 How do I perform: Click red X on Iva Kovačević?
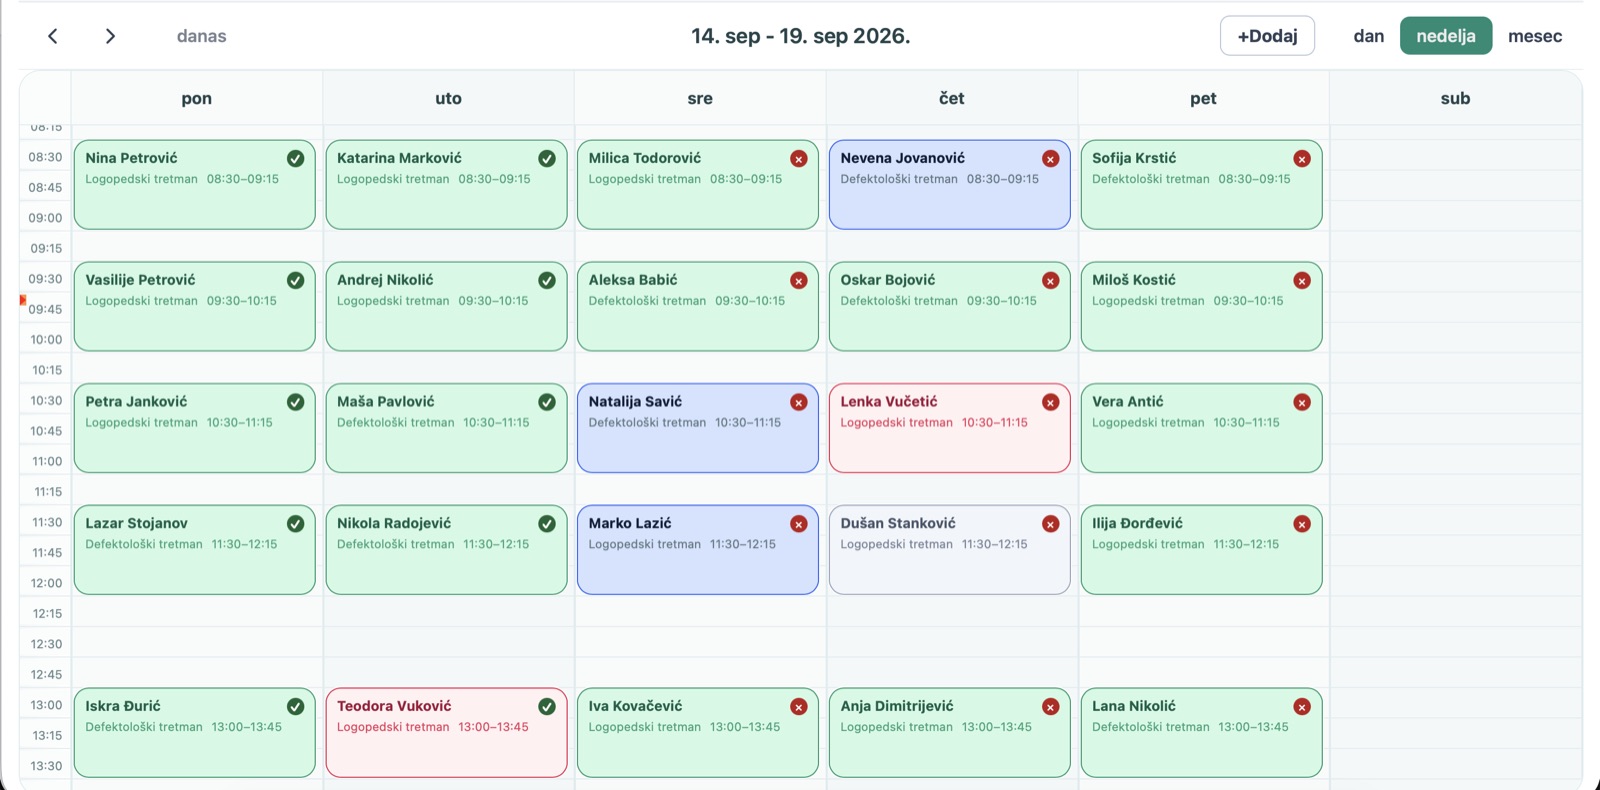coord(799,706)
